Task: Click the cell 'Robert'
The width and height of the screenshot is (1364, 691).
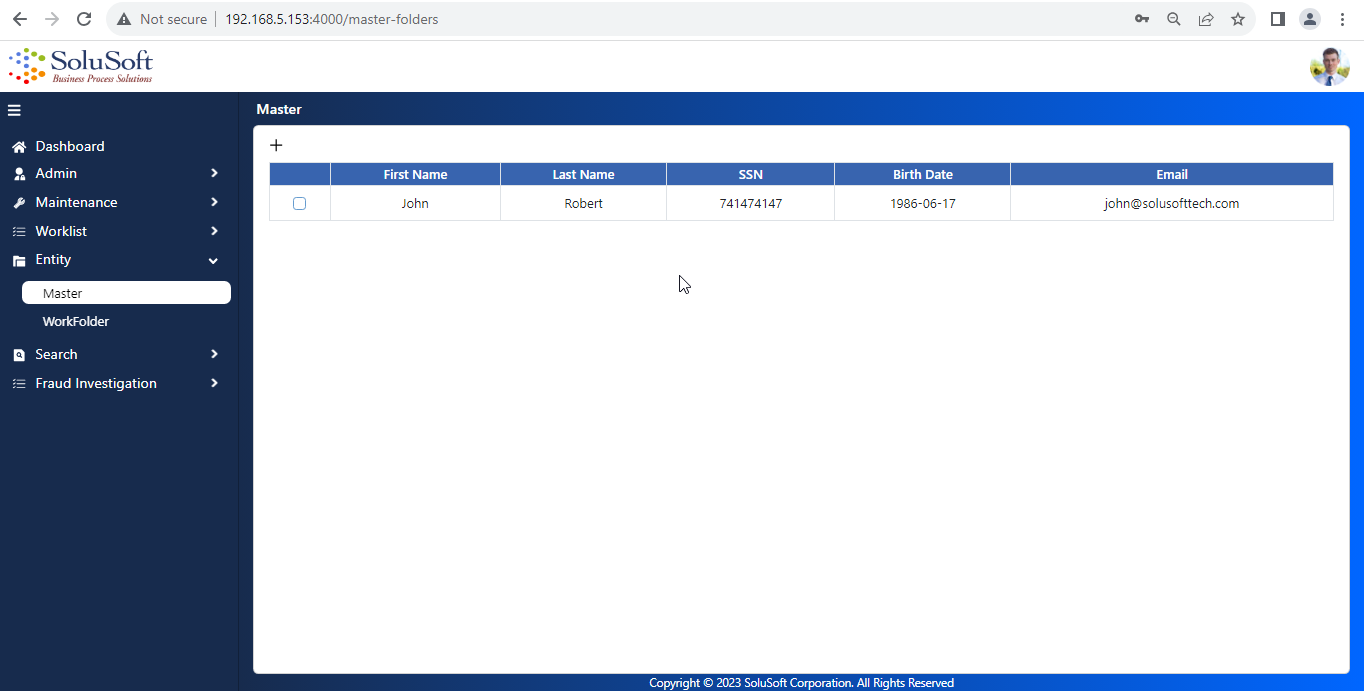Action: tap(583, 203)
